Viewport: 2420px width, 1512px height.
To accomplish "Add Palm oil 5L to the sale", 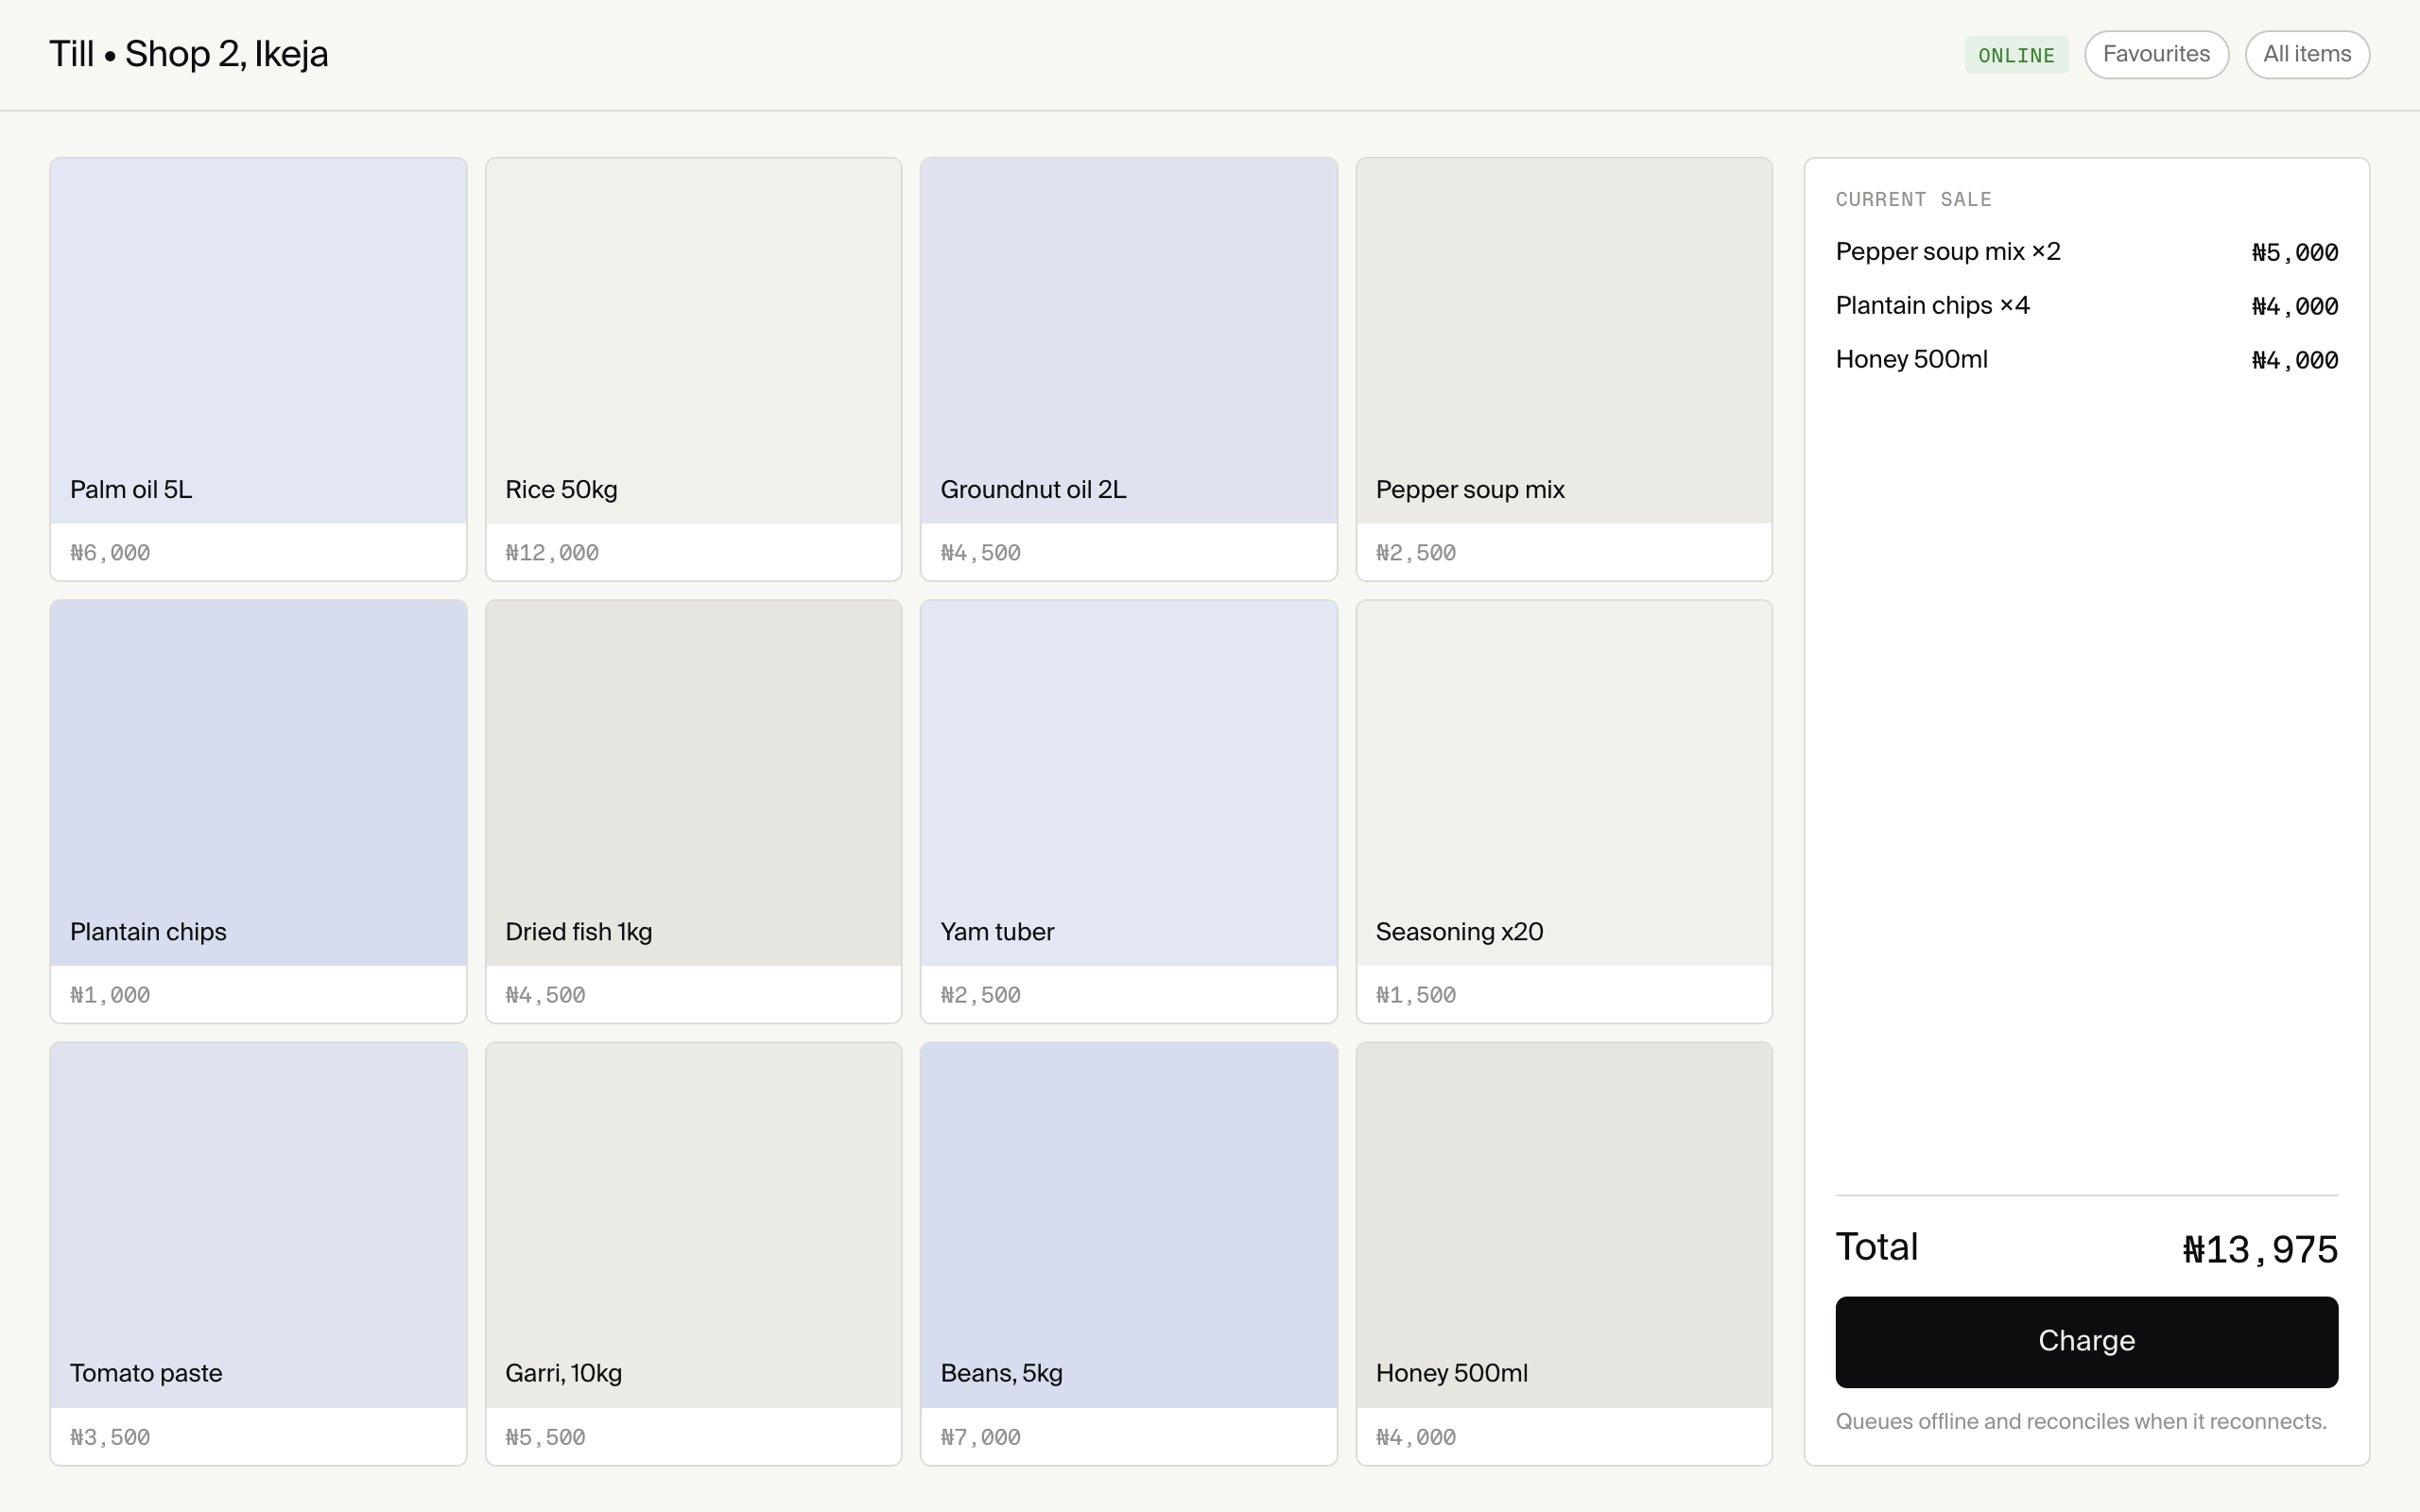I will click(x=258, y=369).
